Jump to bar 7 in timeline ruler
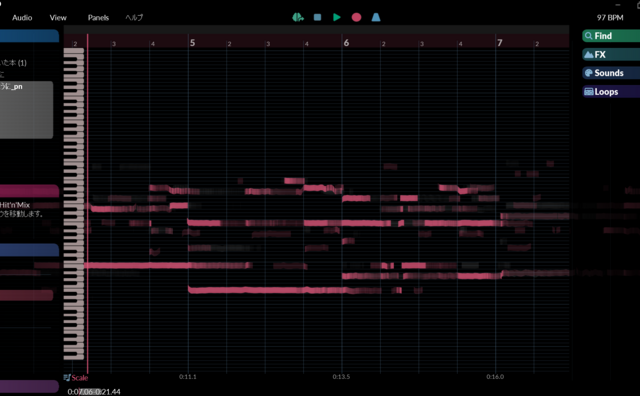The height and width of the screenshot is (396, 640). [500, 43]
